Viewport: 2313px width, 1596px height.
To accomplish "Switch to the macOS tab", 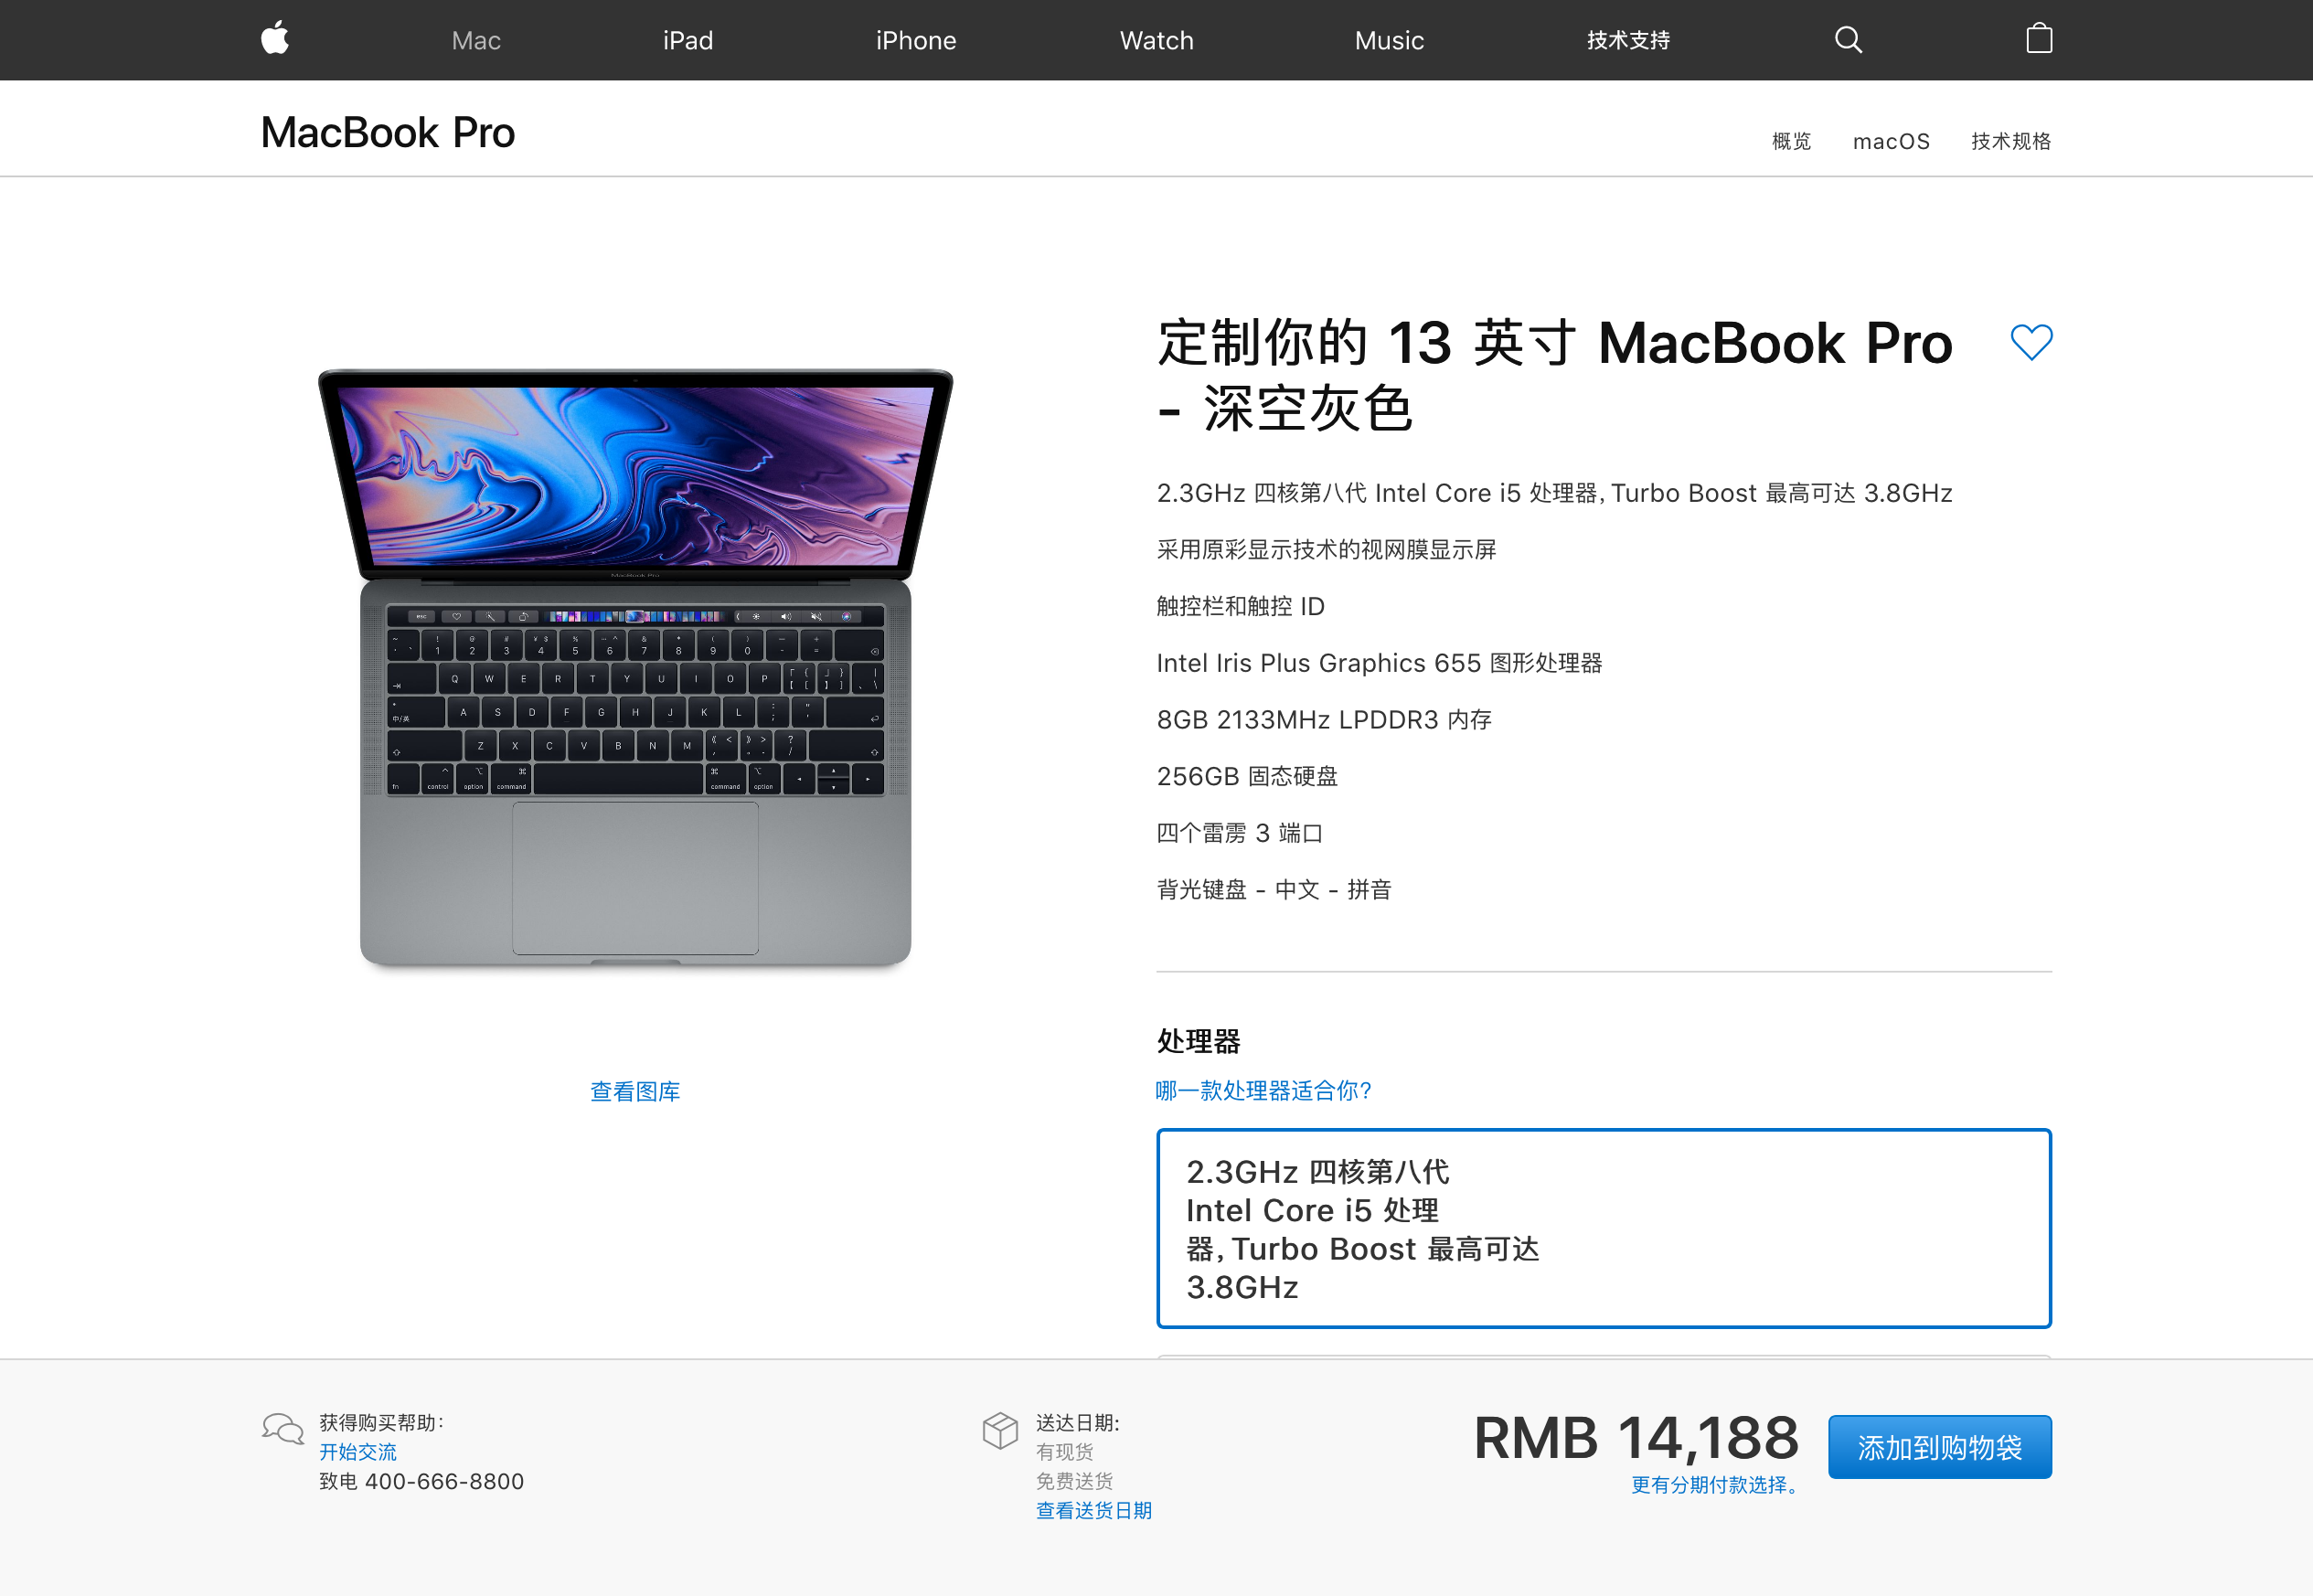I will tap(1891, 141).
